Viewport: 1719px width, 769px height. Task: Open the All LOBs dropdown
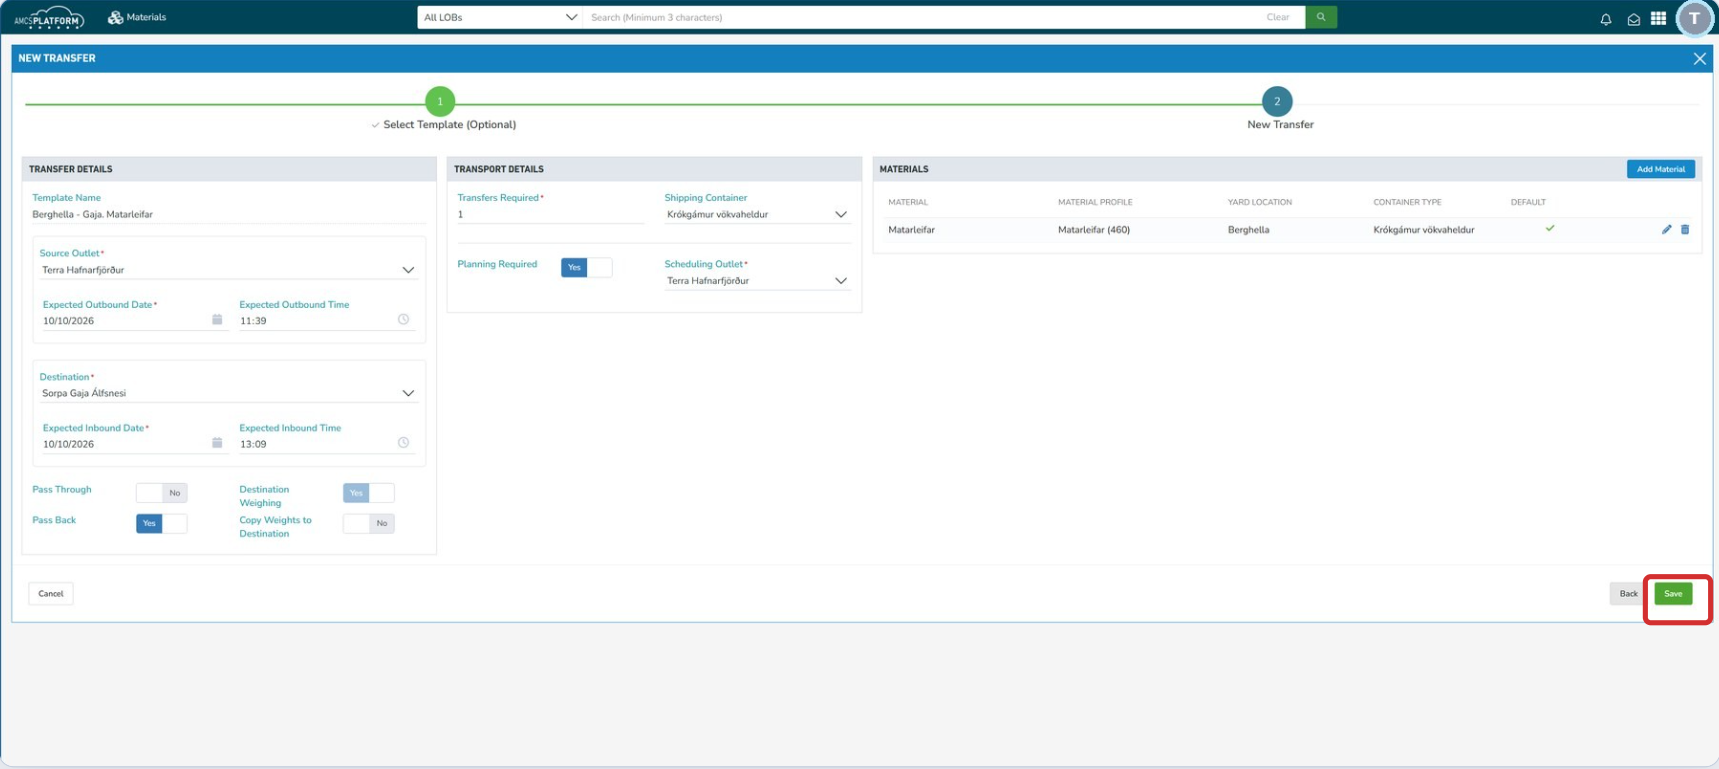[500, 17]
